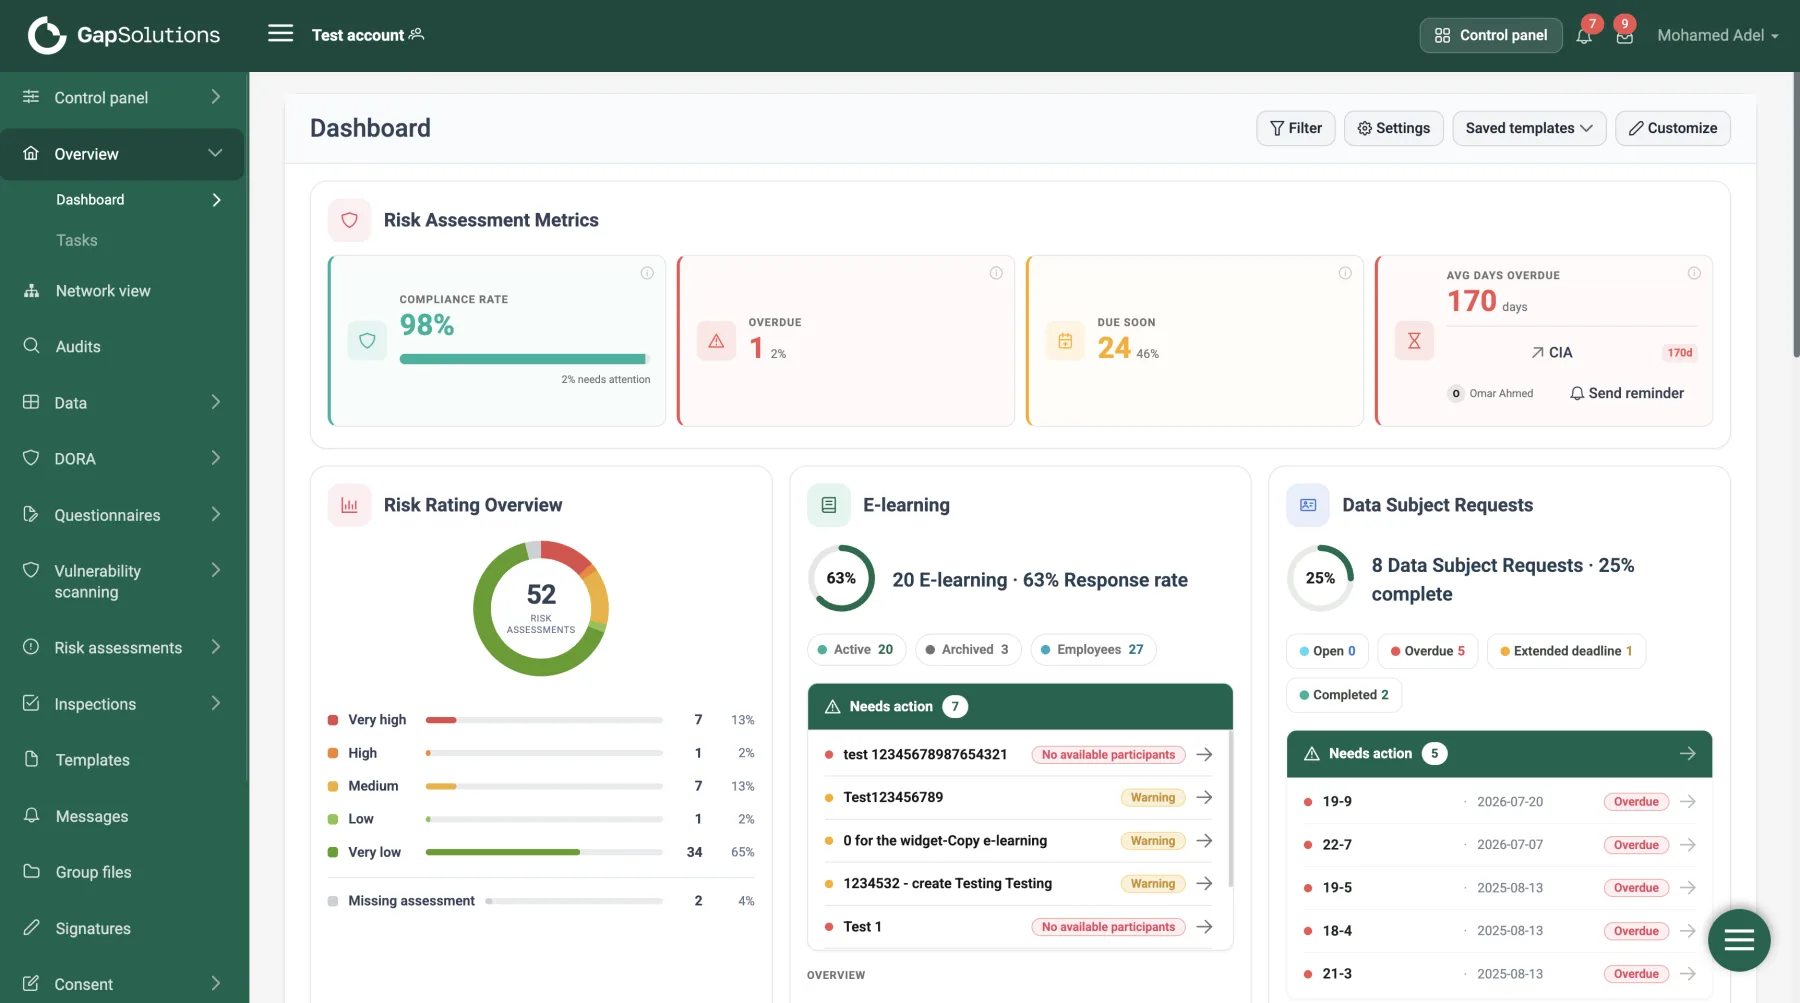Click the Data Subject Requests widget icon

[1308, 505]
